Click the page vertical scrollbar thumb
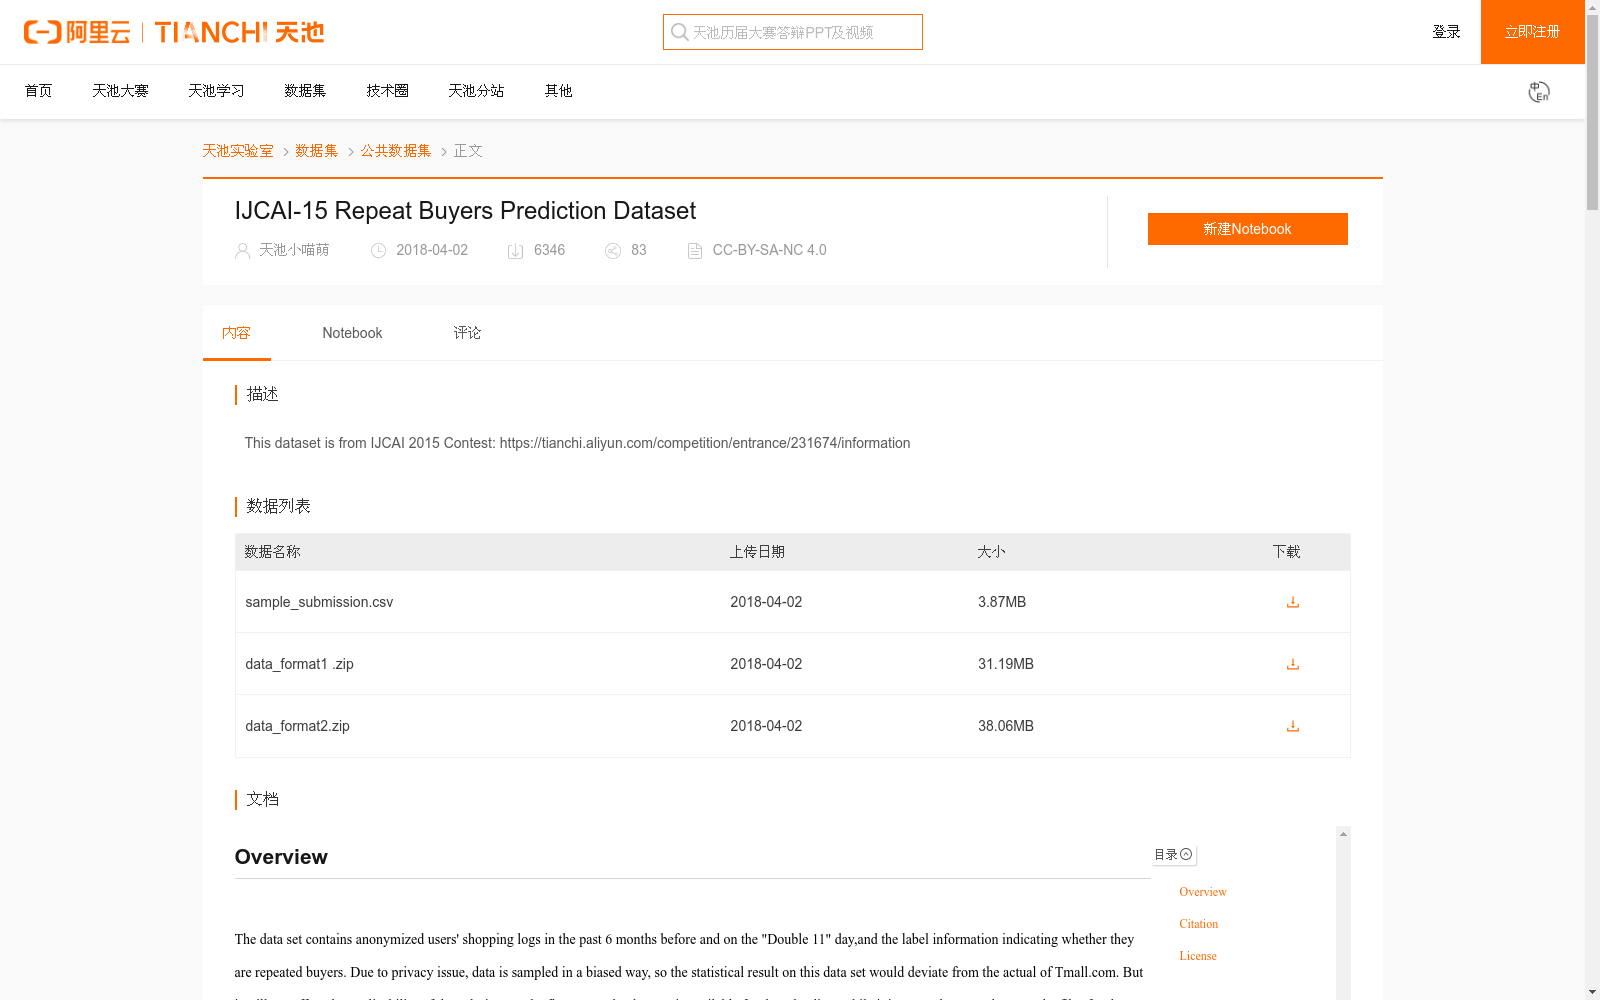Screen dimensions: 1600x1000 click(x=1592, y=113)
